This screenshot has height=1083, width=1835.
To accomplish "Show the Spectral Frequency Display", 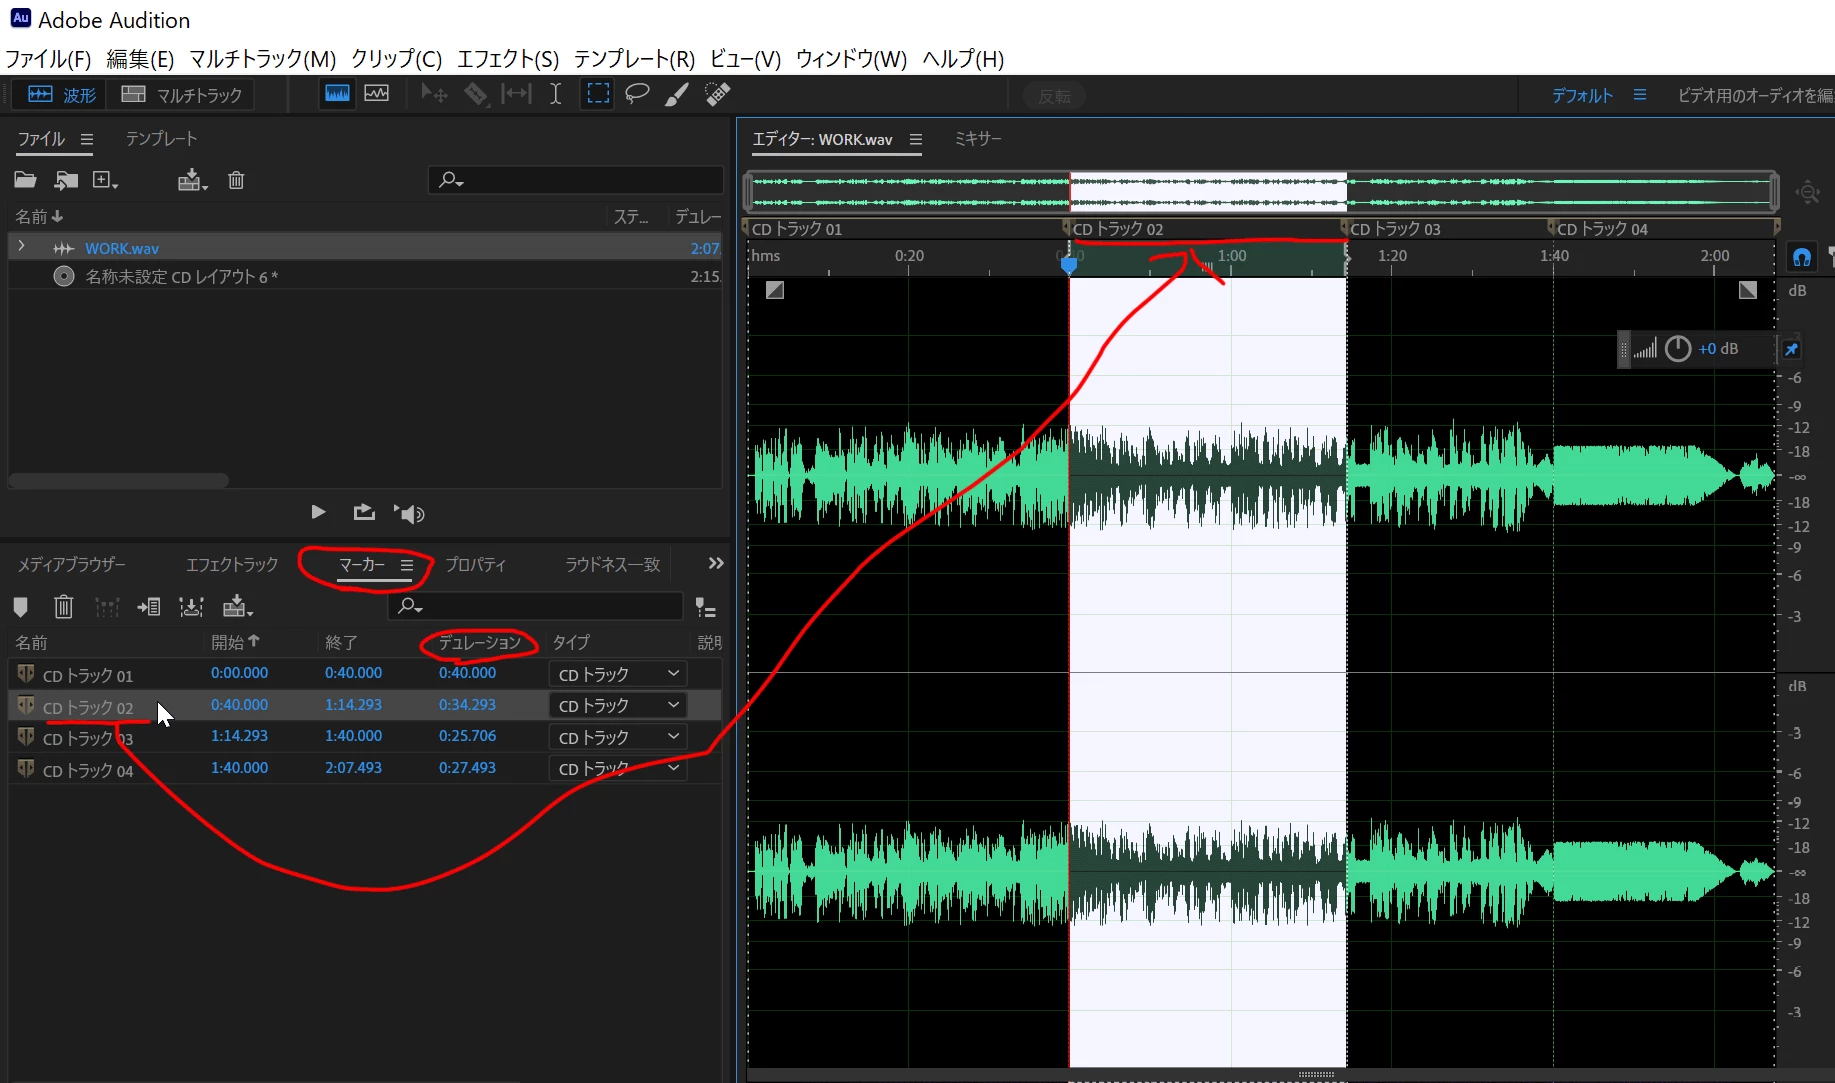I will [x=338, y=94].
